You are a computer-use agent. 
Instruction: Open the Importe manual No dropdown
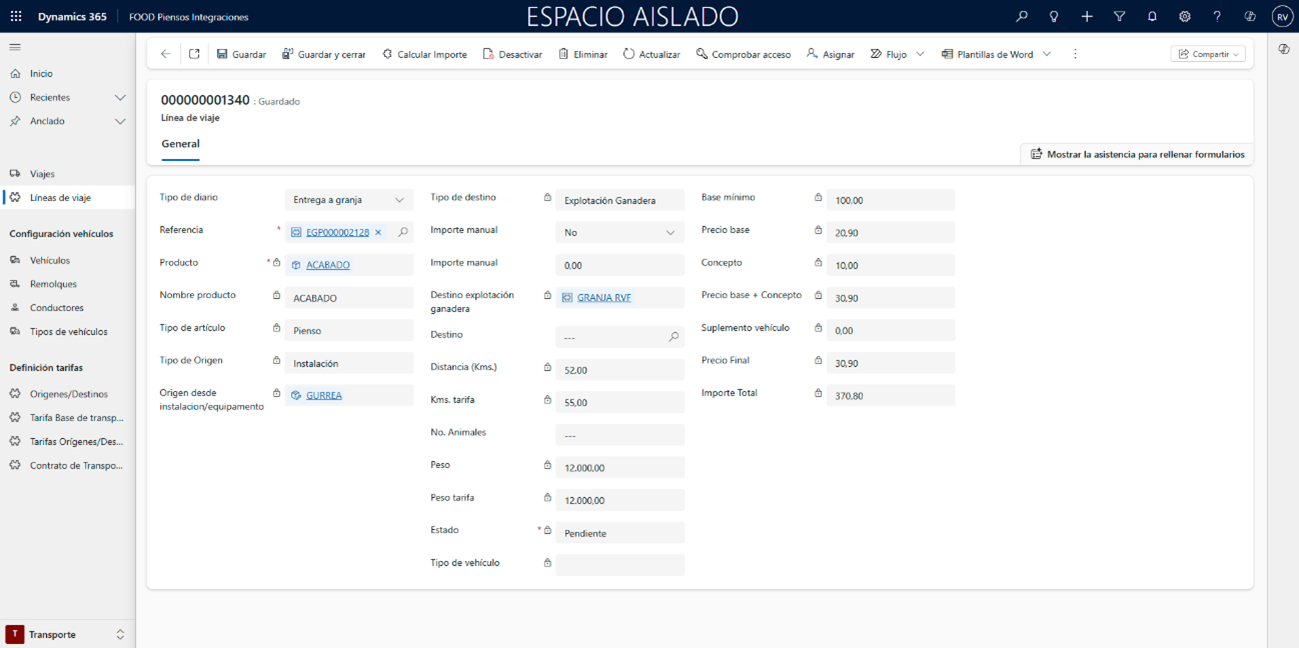tap(619, 232)
